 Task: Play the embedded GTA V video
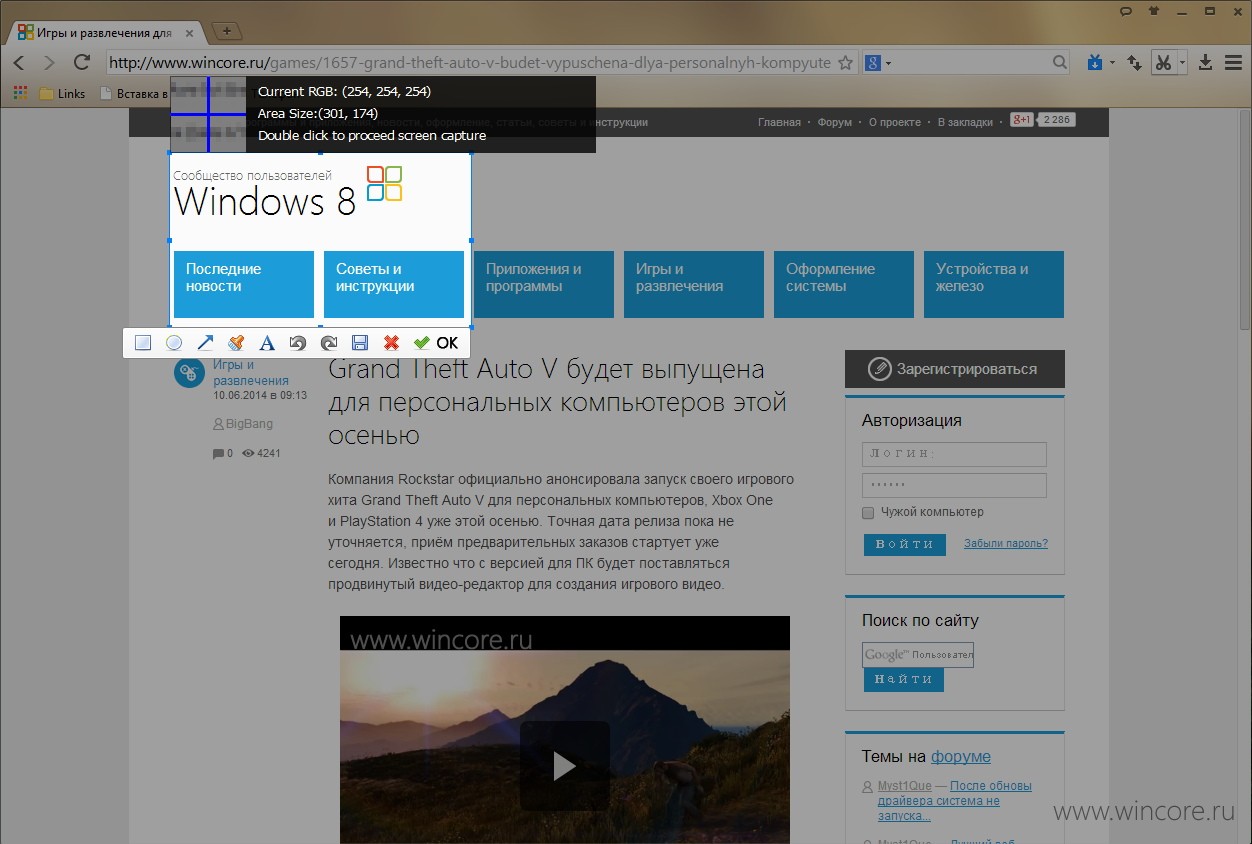(x=564, y=766)
